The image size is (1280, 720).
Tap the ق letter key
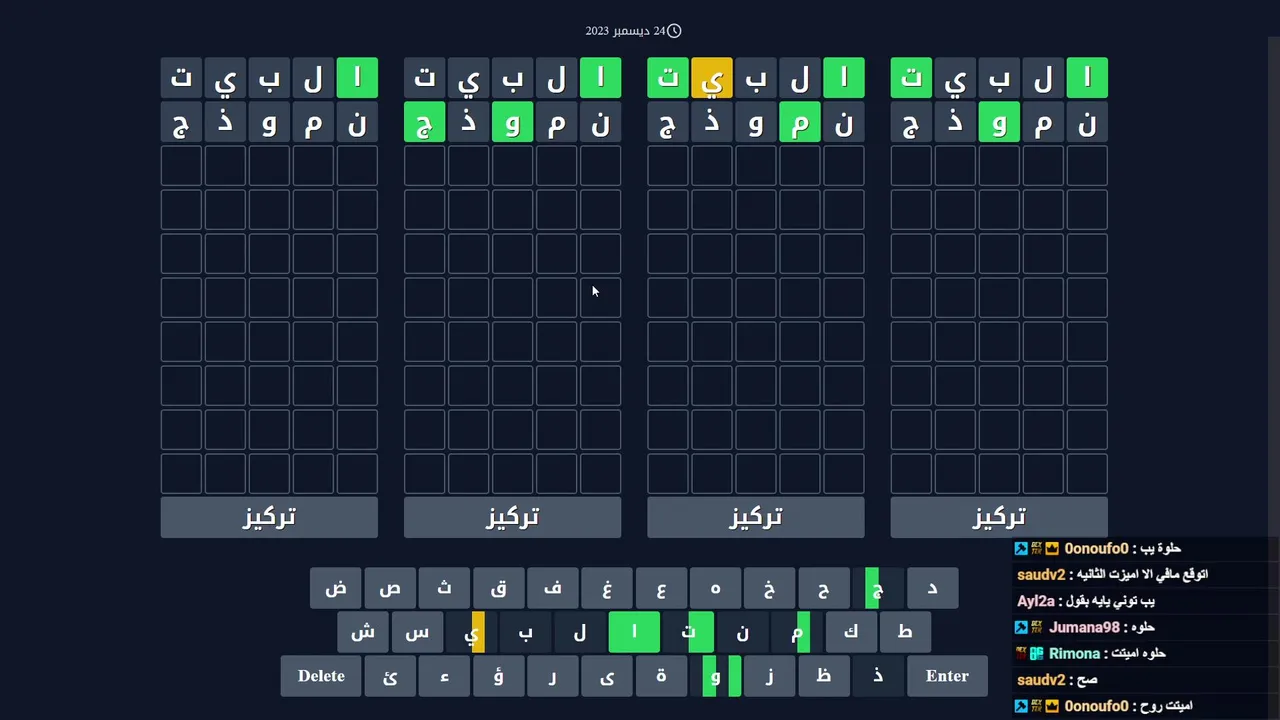click(x=498, y=588)
